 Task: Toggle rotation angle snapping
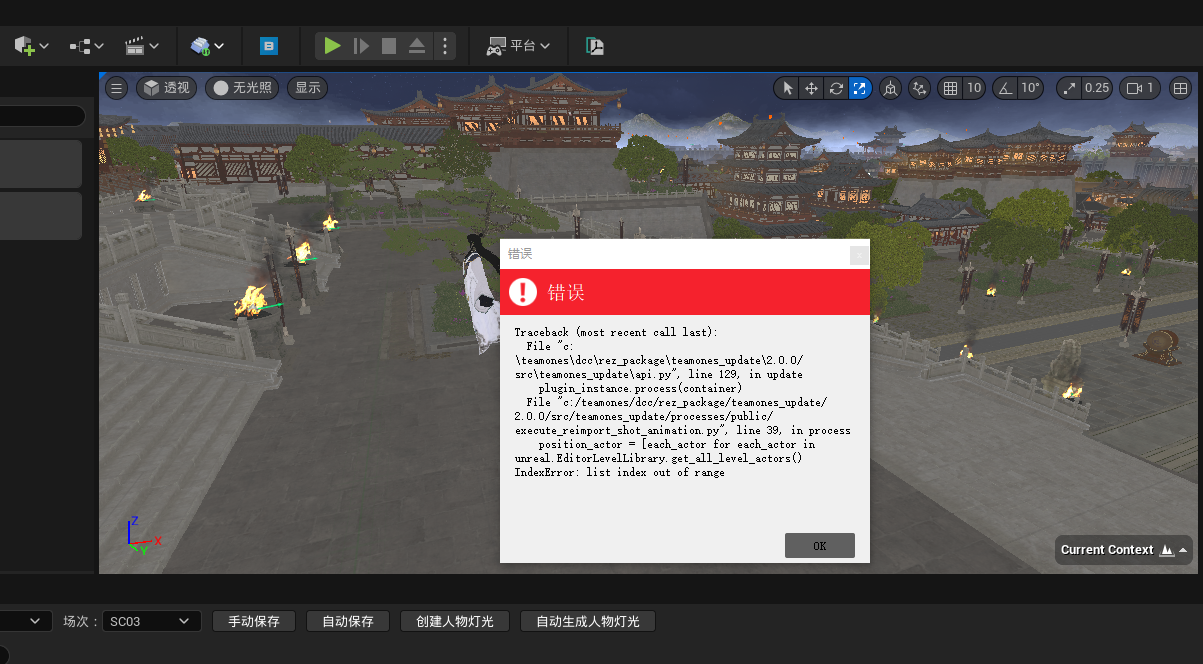click(1005, 88)
